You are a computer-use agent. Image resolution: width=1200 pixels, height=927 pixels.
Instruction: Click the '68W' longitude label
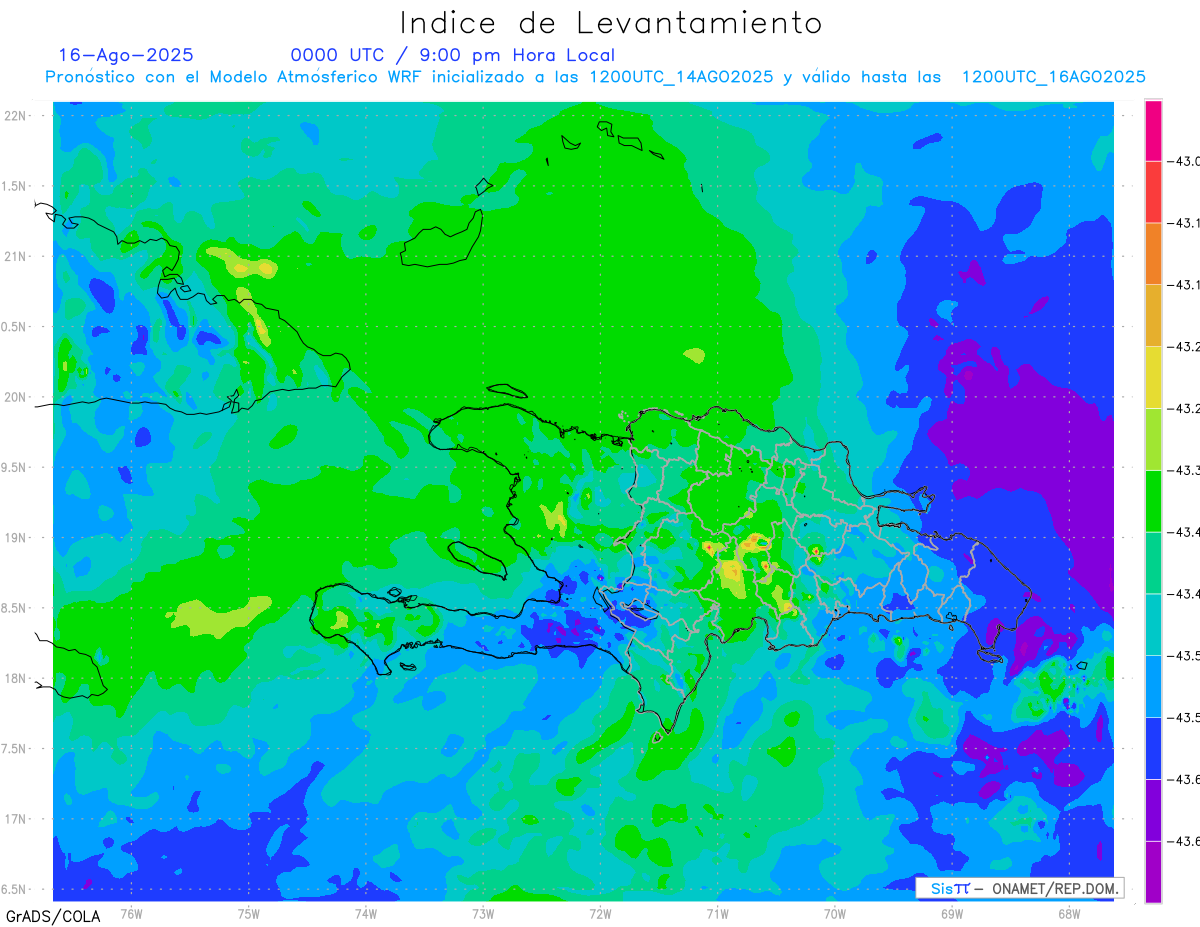(x=1069, y=913)
